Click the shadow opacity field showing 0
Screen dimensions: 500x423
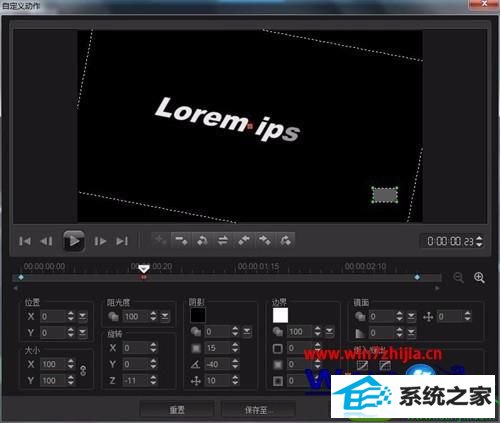point(218,332)
